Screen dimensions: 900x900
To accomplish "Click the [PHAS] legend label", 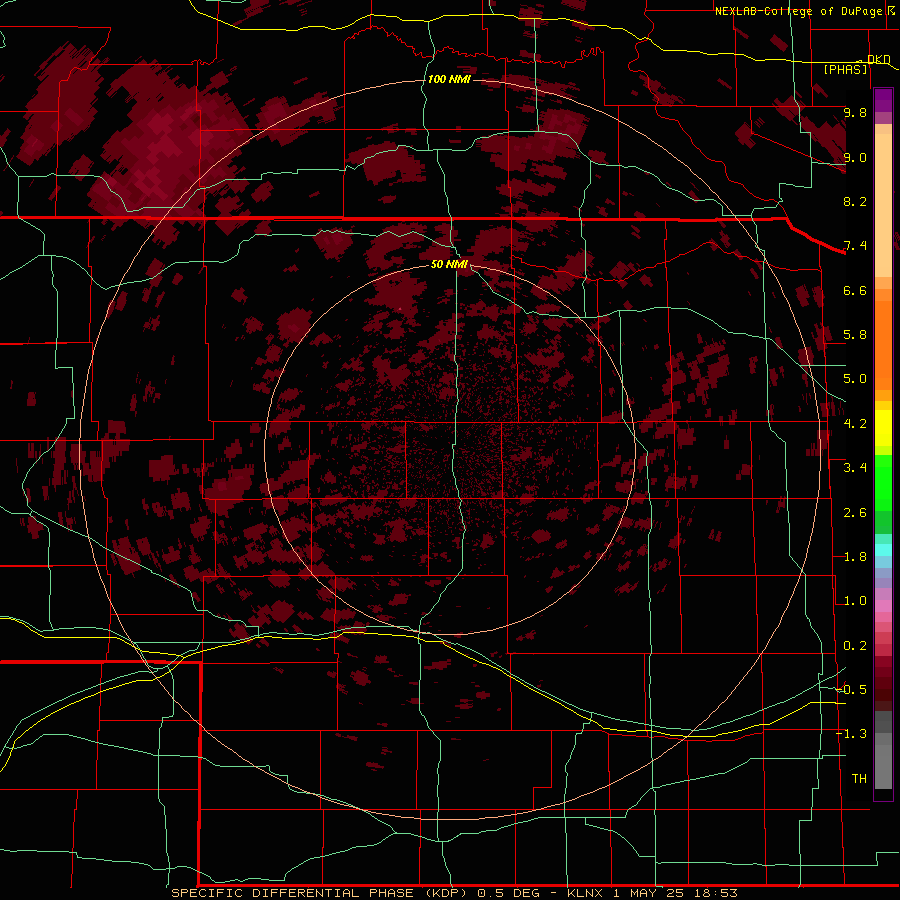I will click(x=845, y=69).
